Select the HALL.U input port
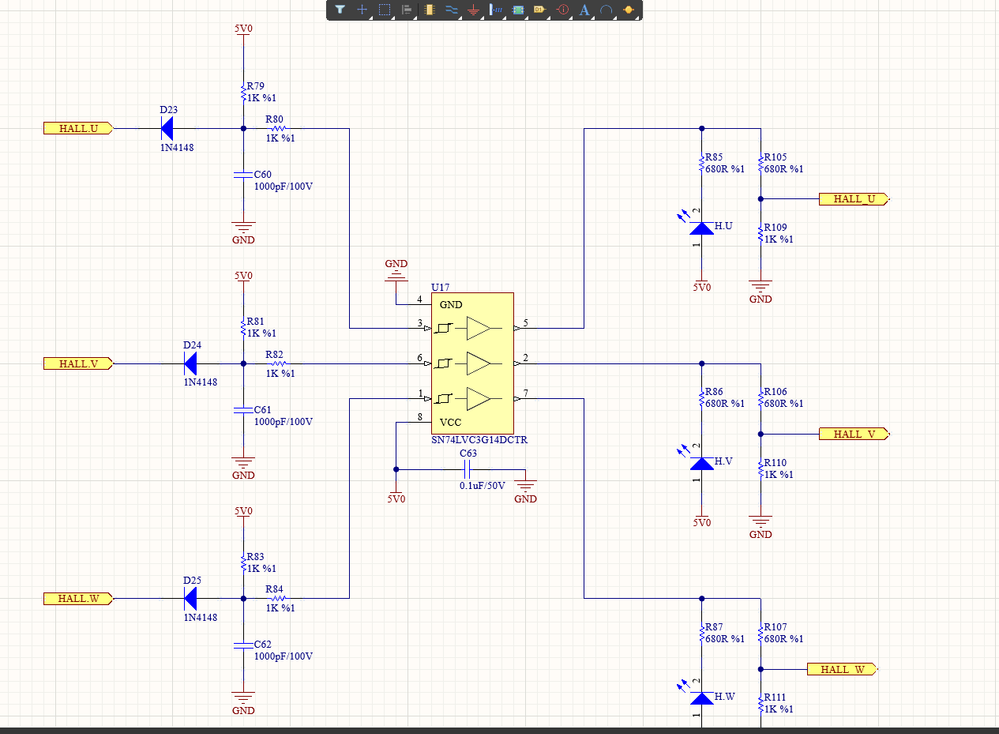This screenshot has height=734, width=999. pos(78,129)
